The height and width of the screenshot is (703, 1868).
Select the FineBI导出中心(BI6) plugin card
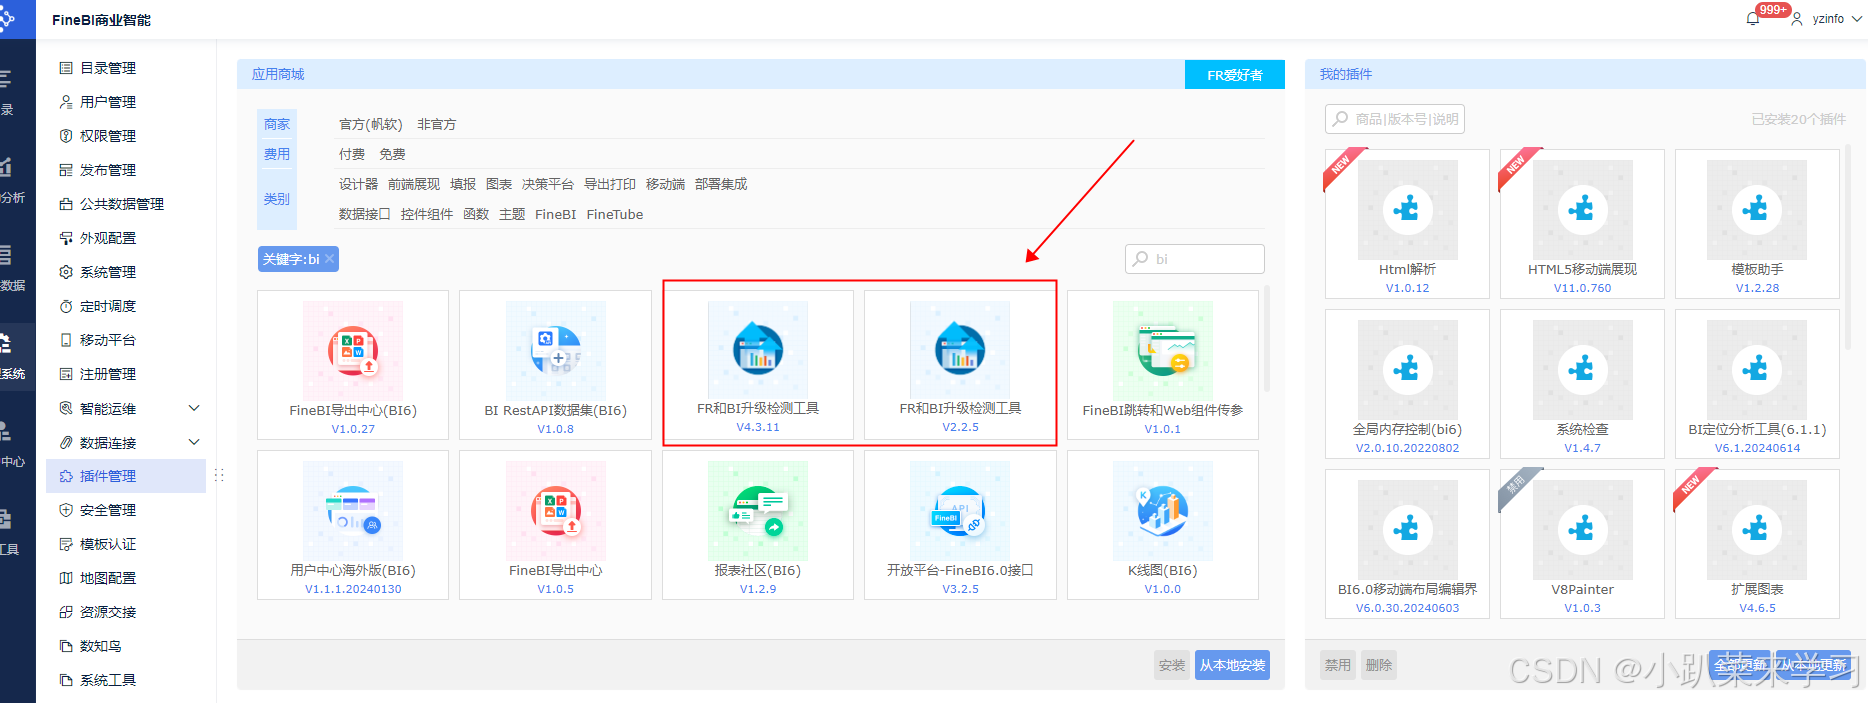click(x=353, y=365)
